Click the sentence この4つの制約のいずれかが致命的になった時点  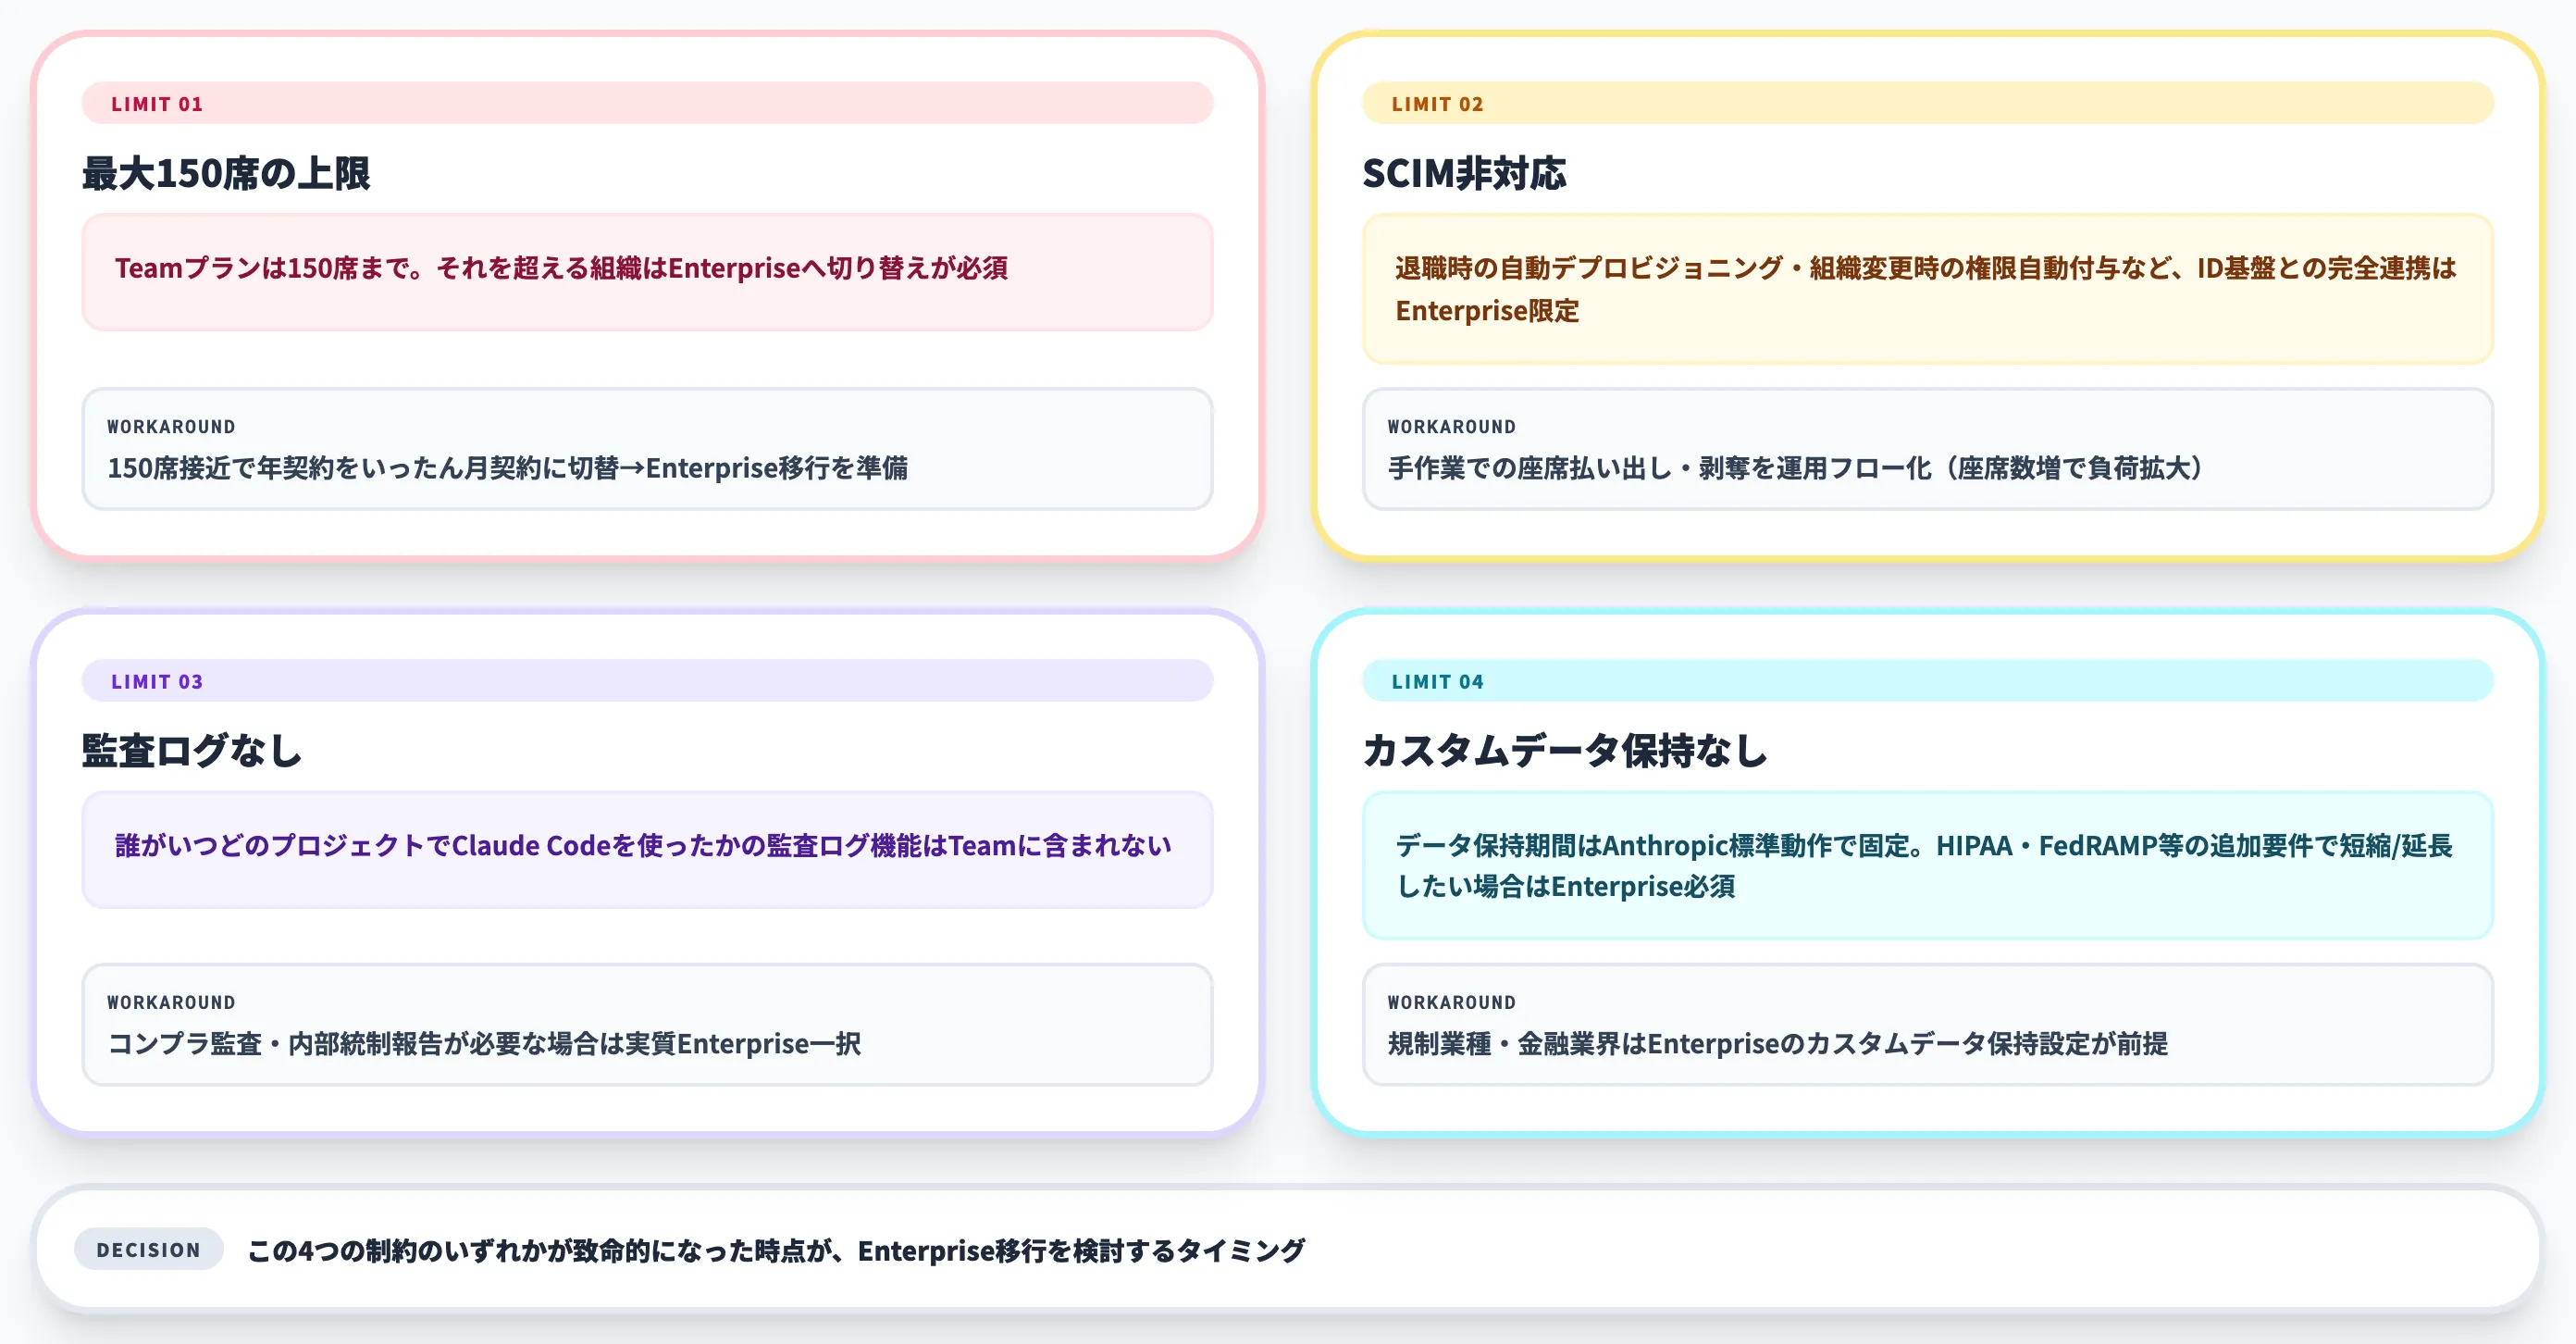[x=776, y=1251]
